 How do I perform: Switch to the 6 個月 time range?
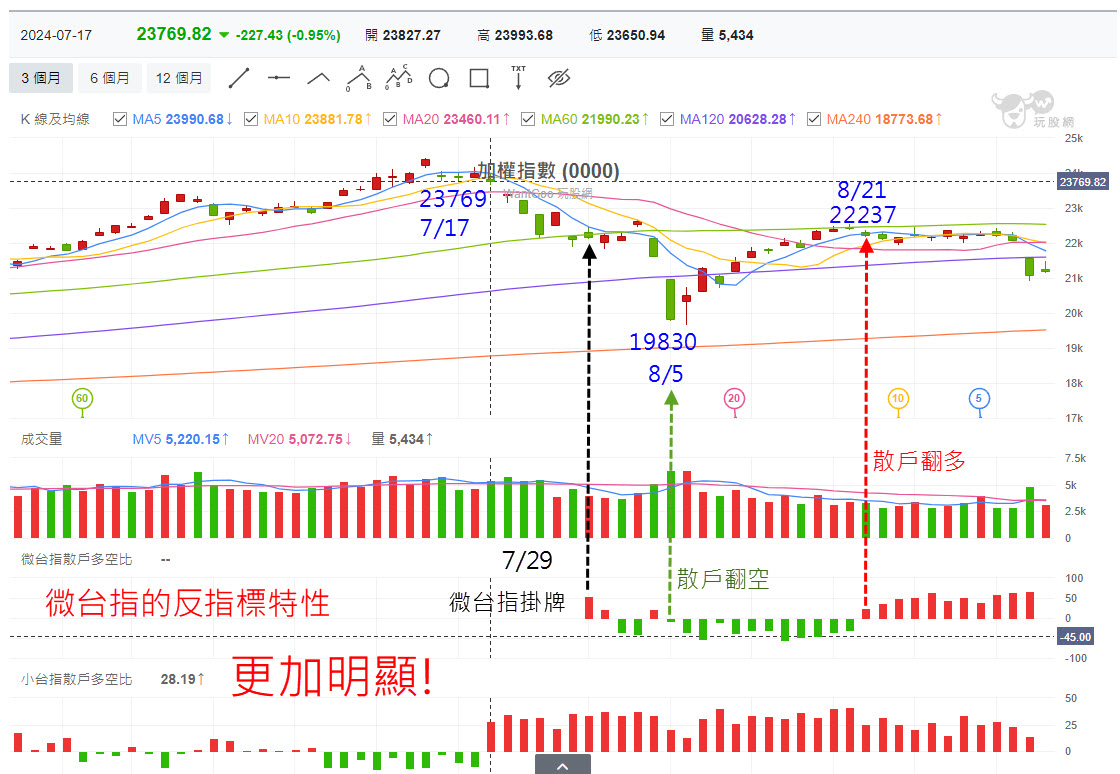click(109, 78)
